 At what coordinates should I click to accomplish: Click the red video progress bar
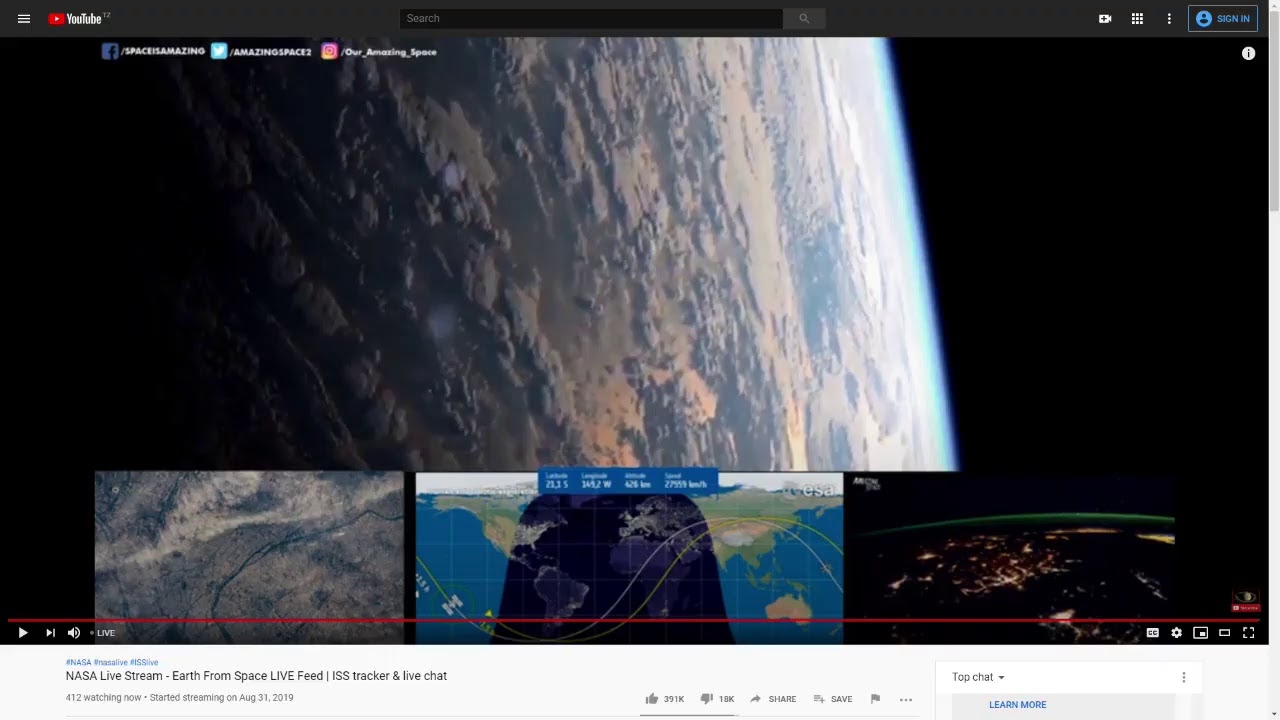click(x=634, y=620)
